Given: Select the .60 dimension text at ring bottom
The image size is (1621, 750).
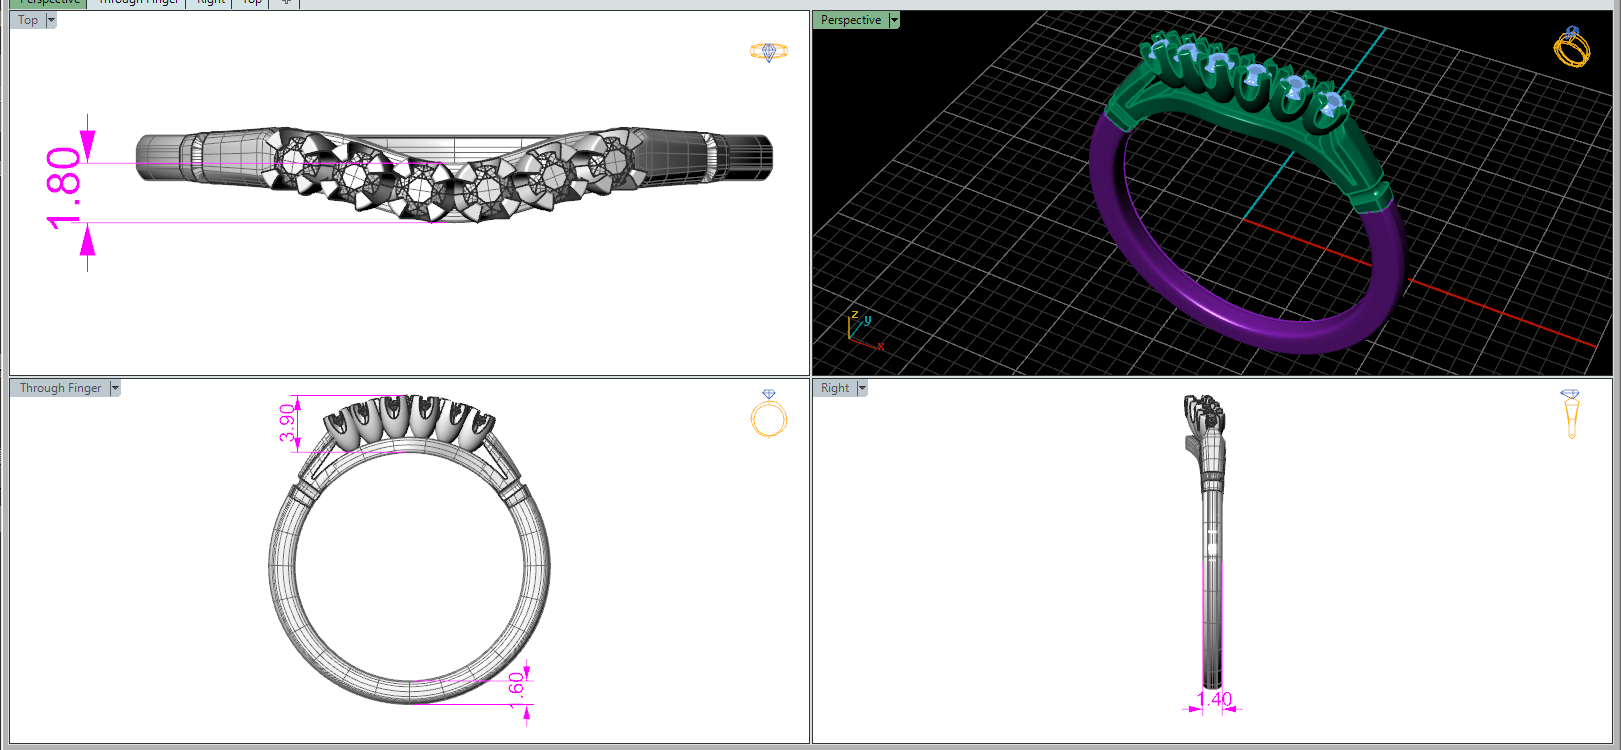Looking at the screenshot, I should click(x=516, y=689).
